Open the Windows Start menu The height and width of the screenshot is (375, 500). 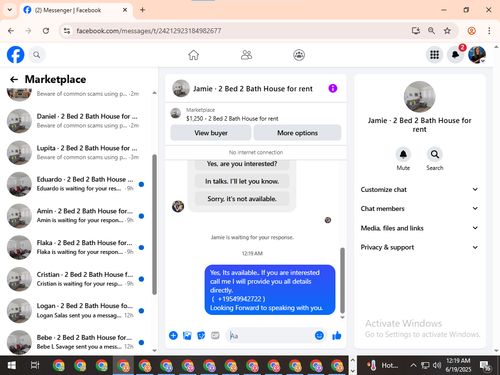point(11,365)
